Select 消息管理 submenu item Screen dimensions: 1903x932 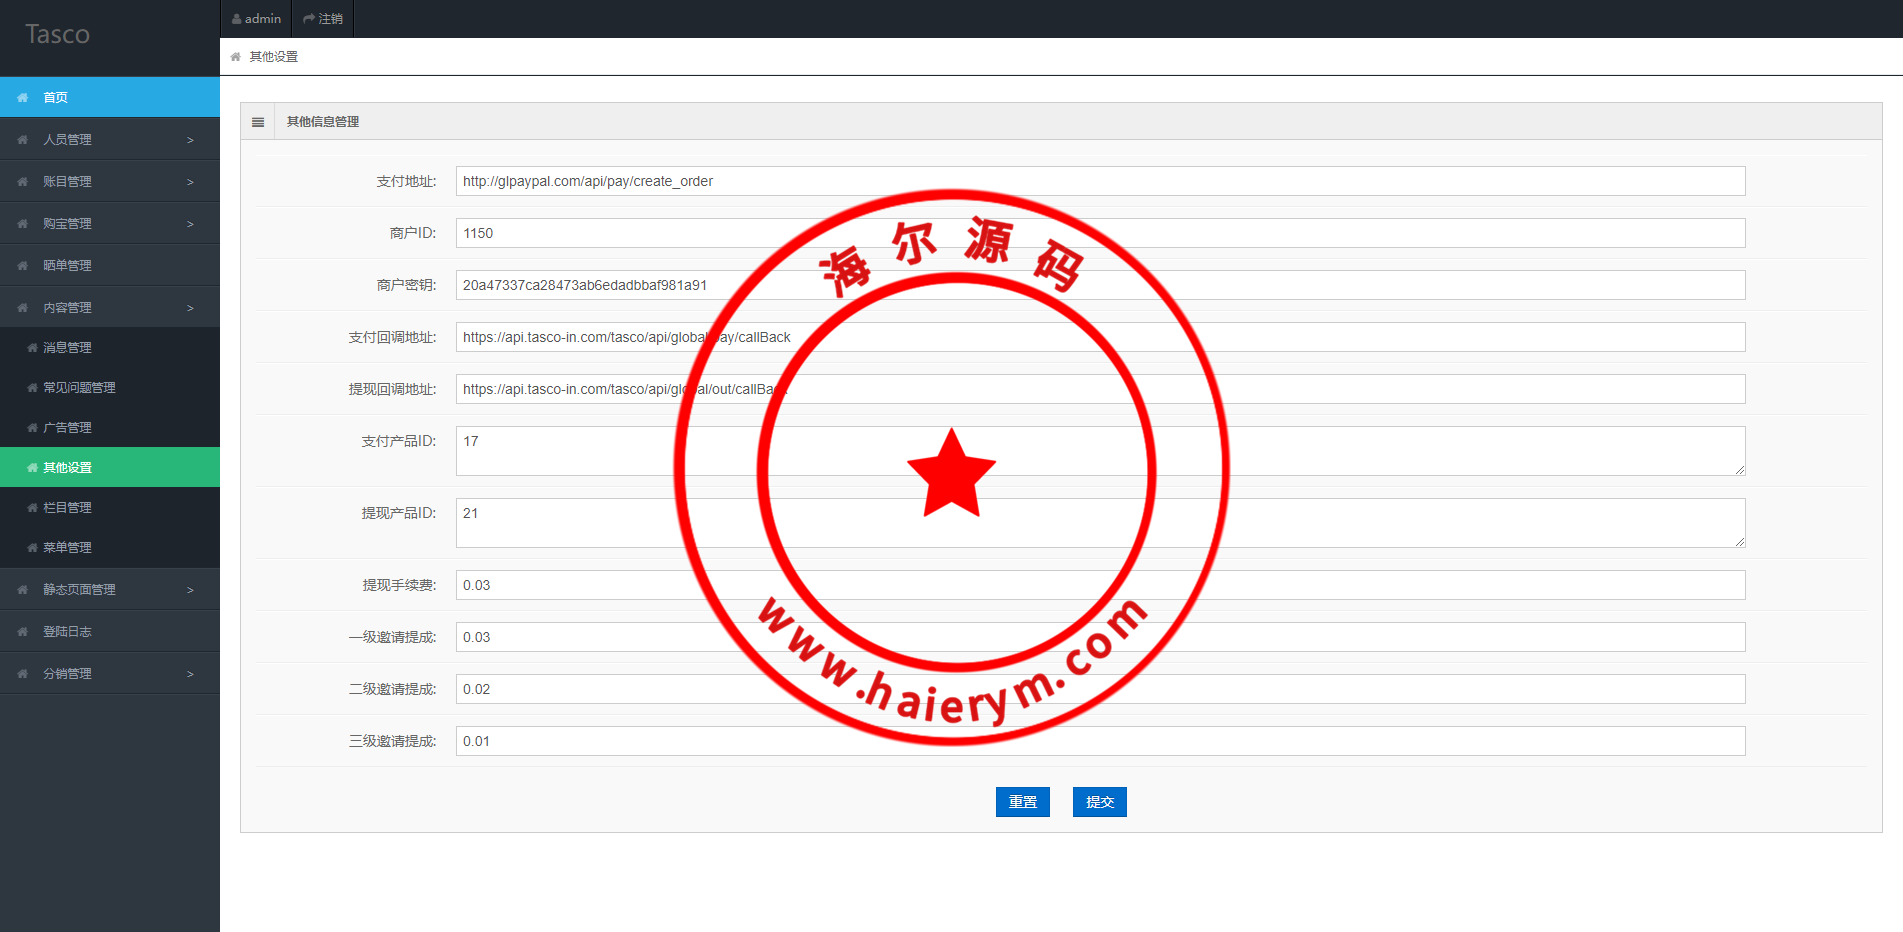[x=110, y=347]
